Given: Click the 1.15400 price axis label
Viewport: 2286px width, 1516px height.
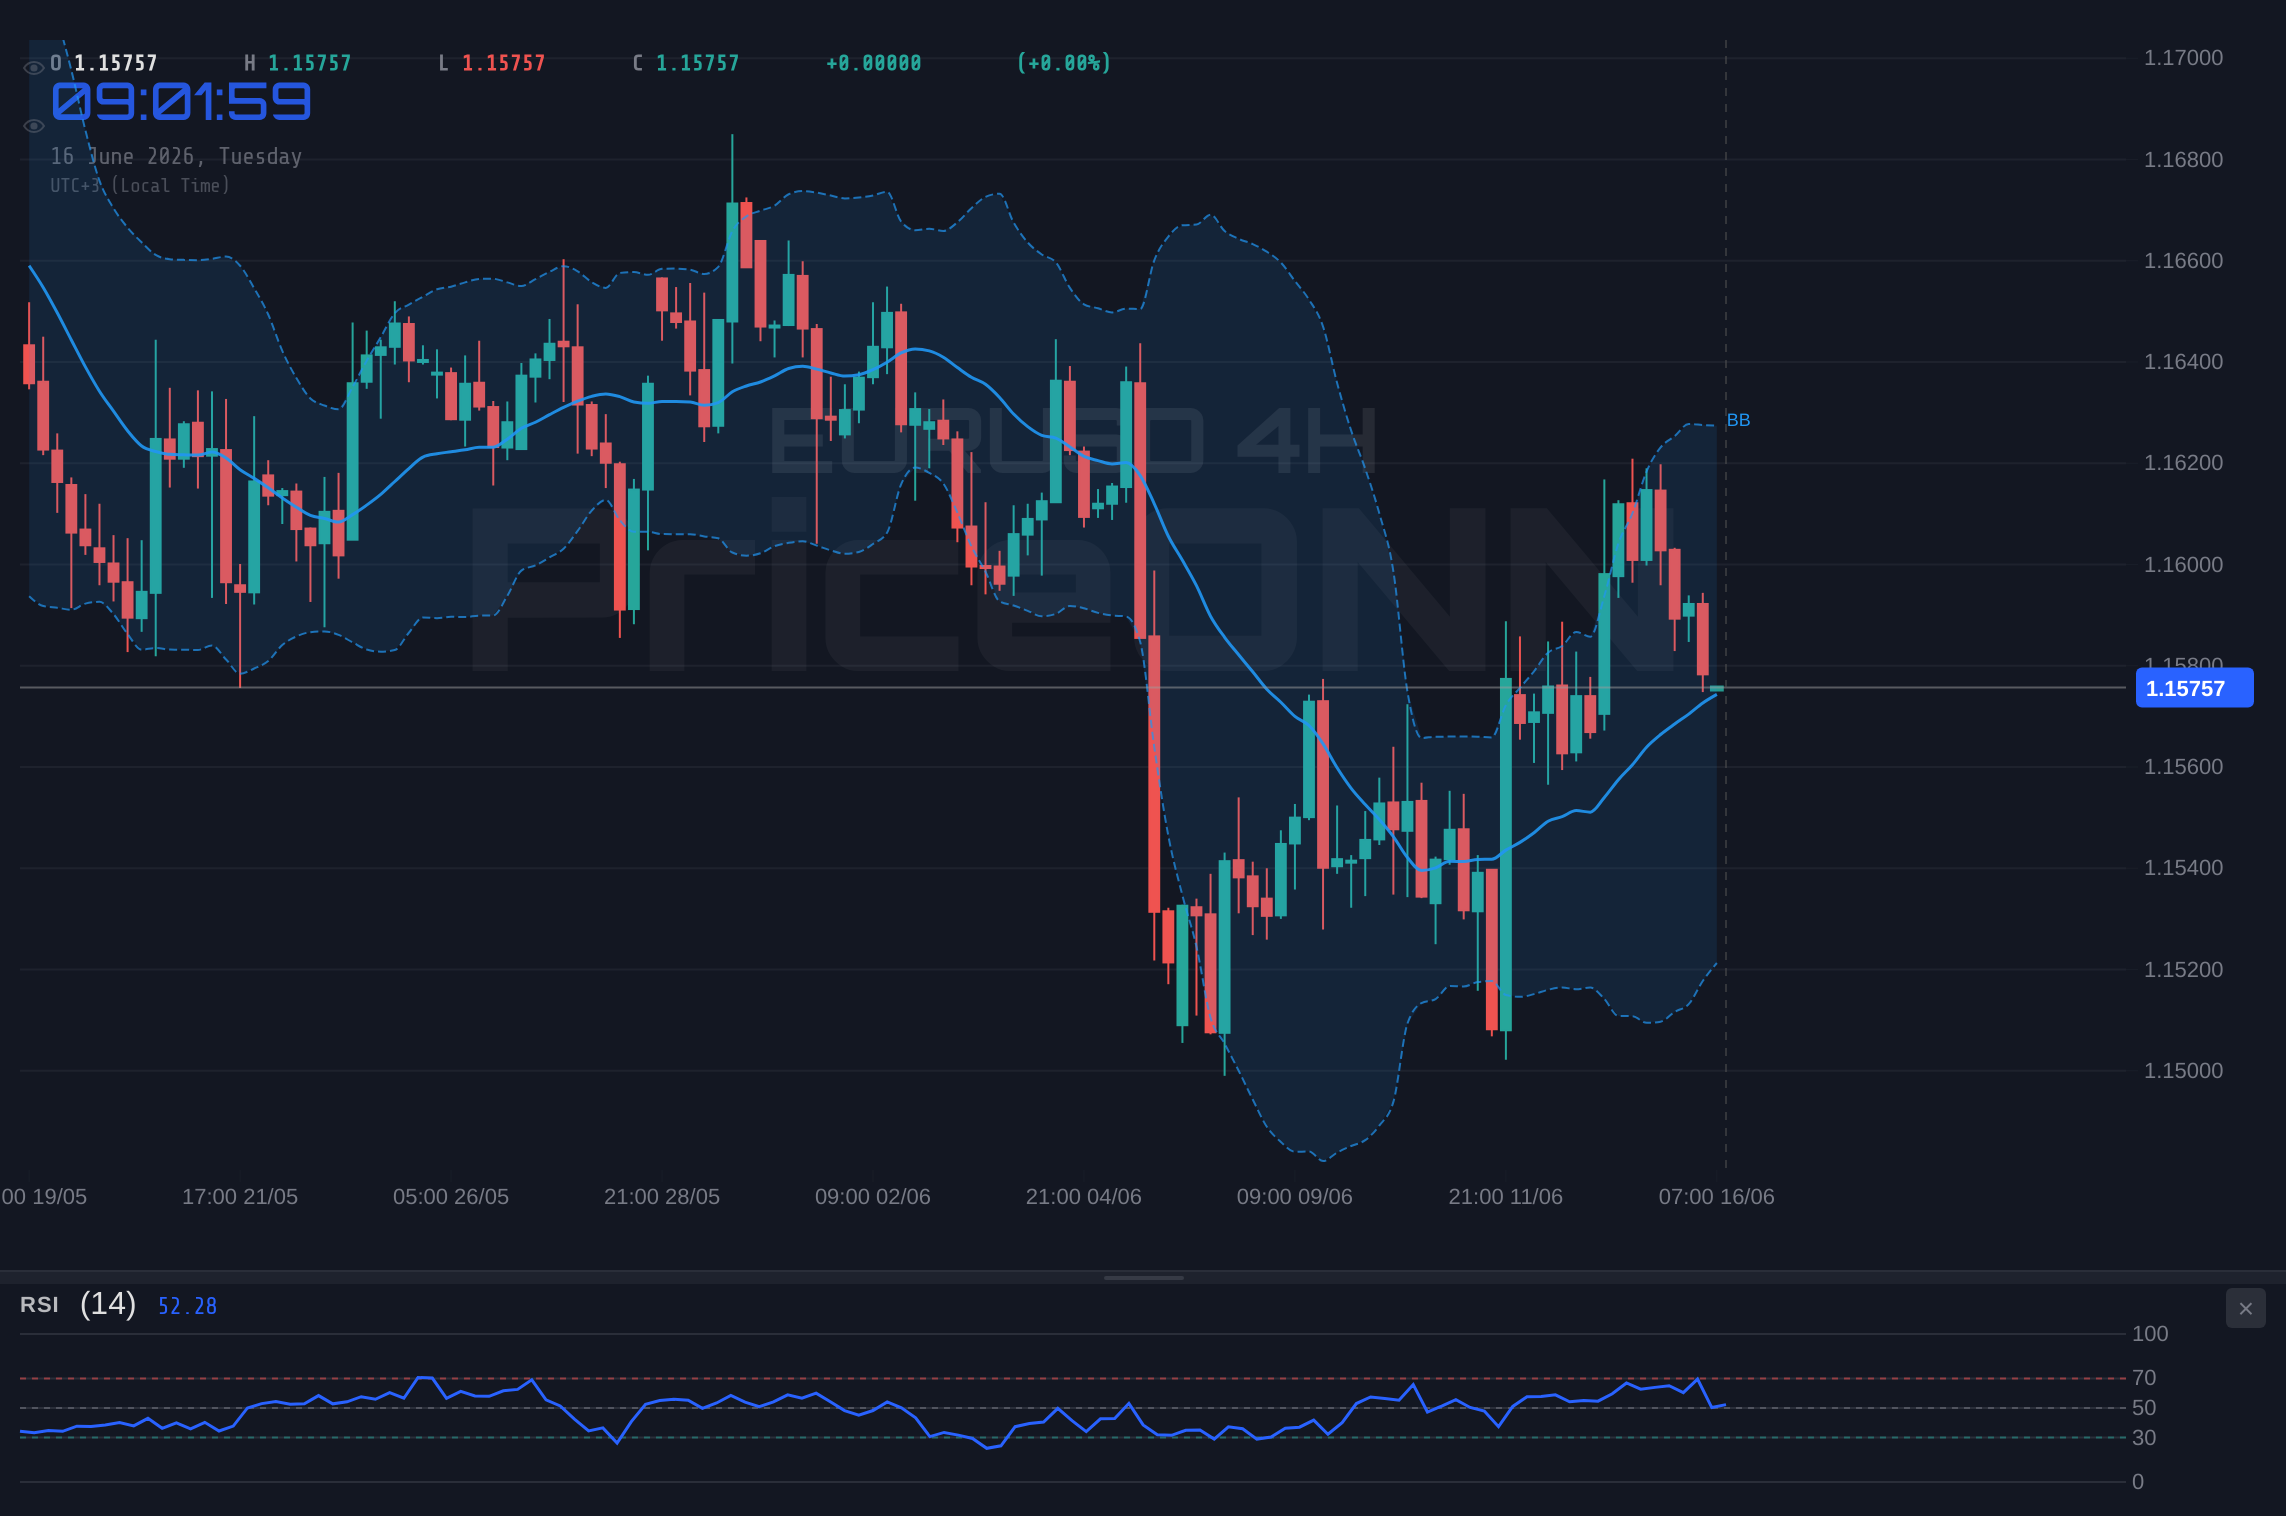Looking at the screenshot, I should click(2183, 868).
